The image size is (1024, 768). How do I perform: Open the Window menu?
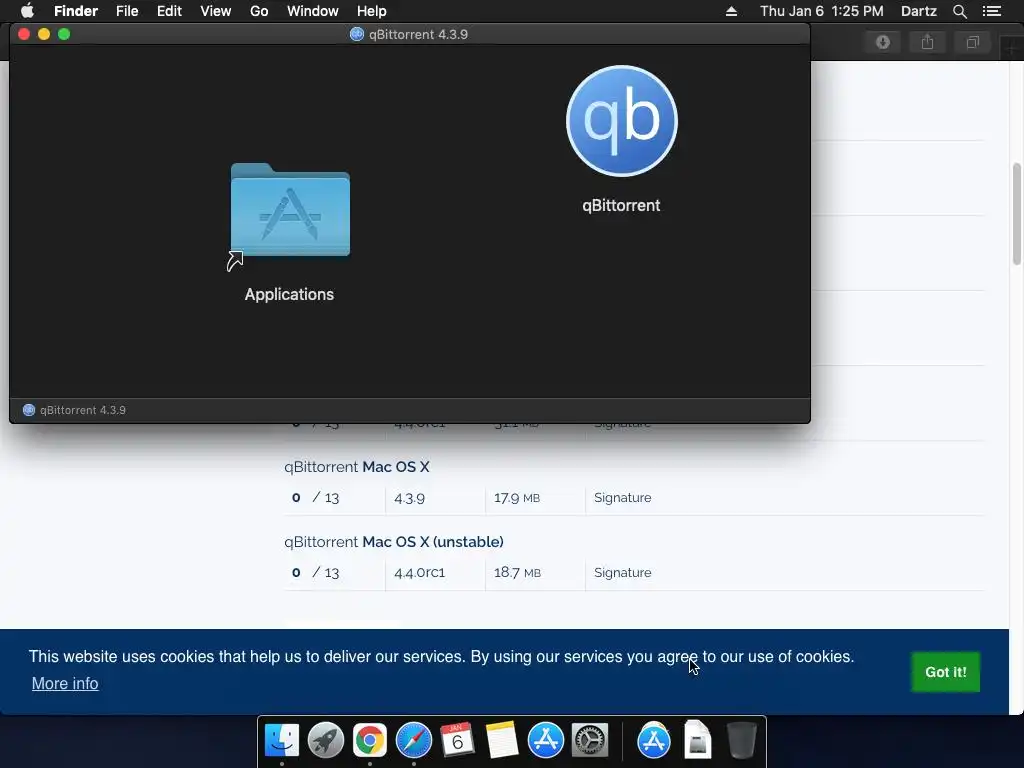point(313,11)
